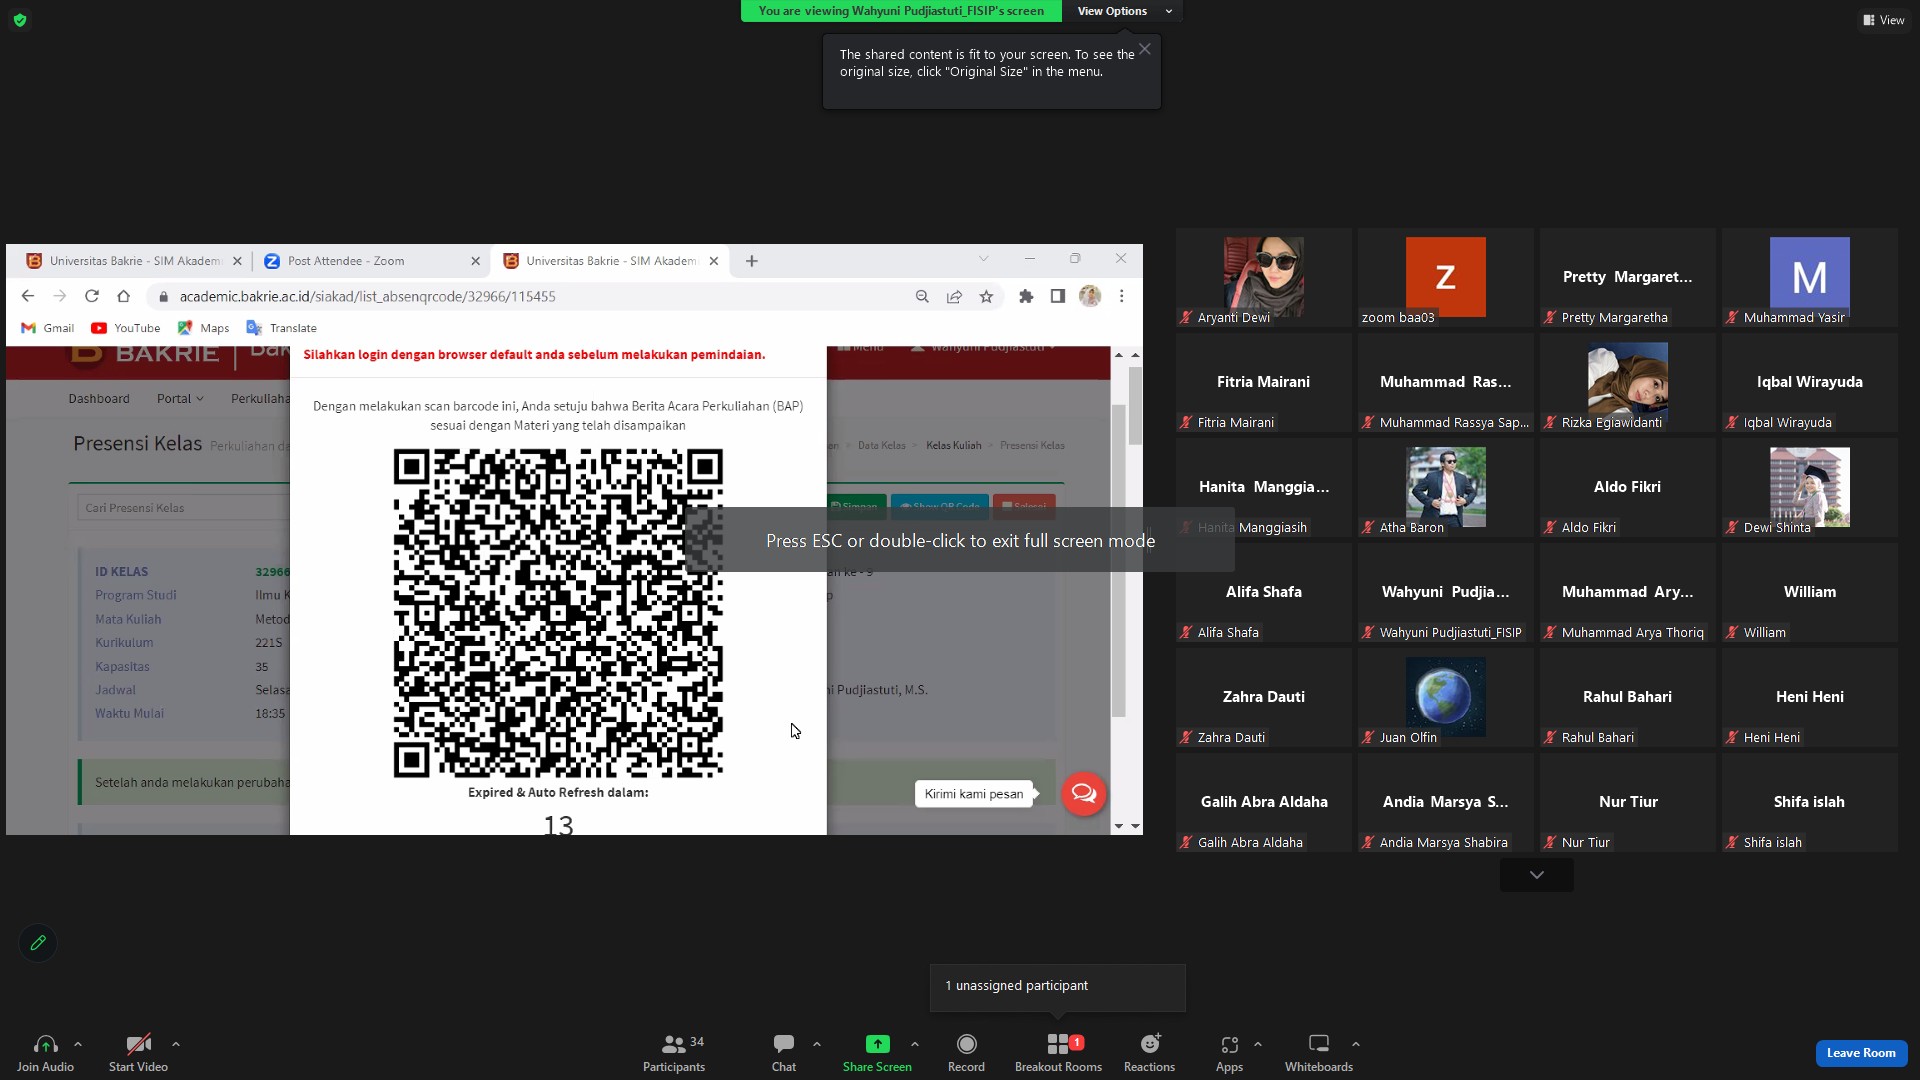Expand the arrow next to Whiteboards
This screenshot has width=1920, height=1080.
[x=1356, y=1044]
